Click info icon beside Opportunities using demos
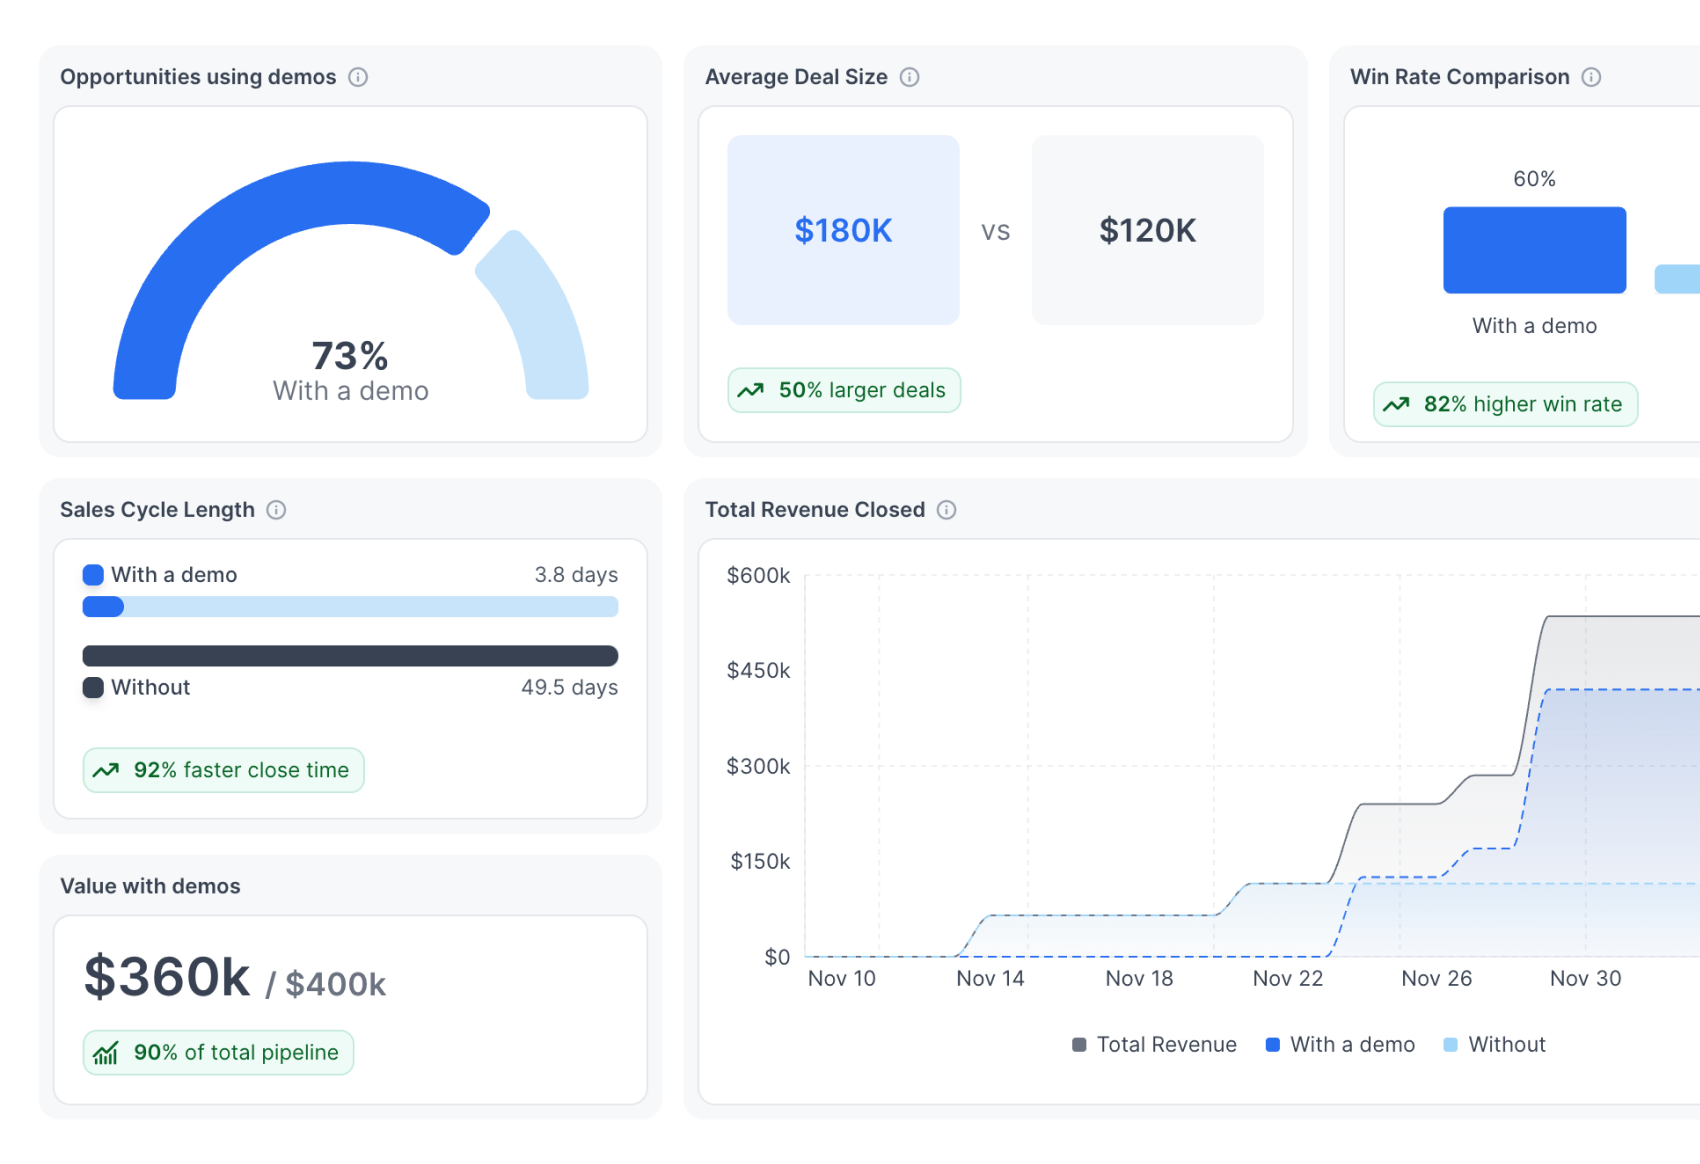 click(358, 77)
